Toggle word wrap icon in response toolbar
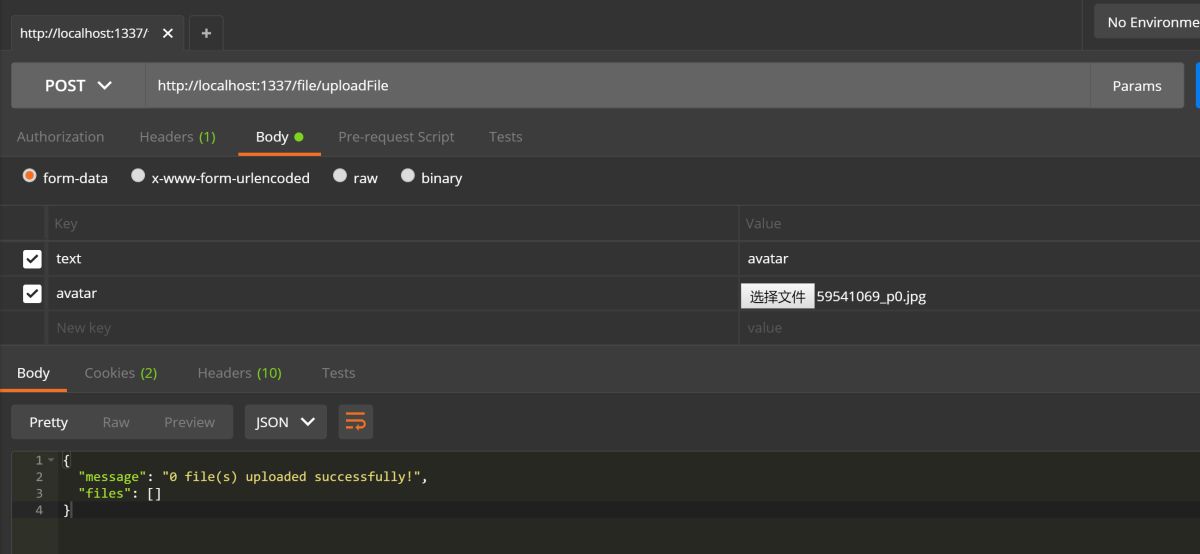Image resolution: width=1200 pixels, height=554 pixels. 356,422
